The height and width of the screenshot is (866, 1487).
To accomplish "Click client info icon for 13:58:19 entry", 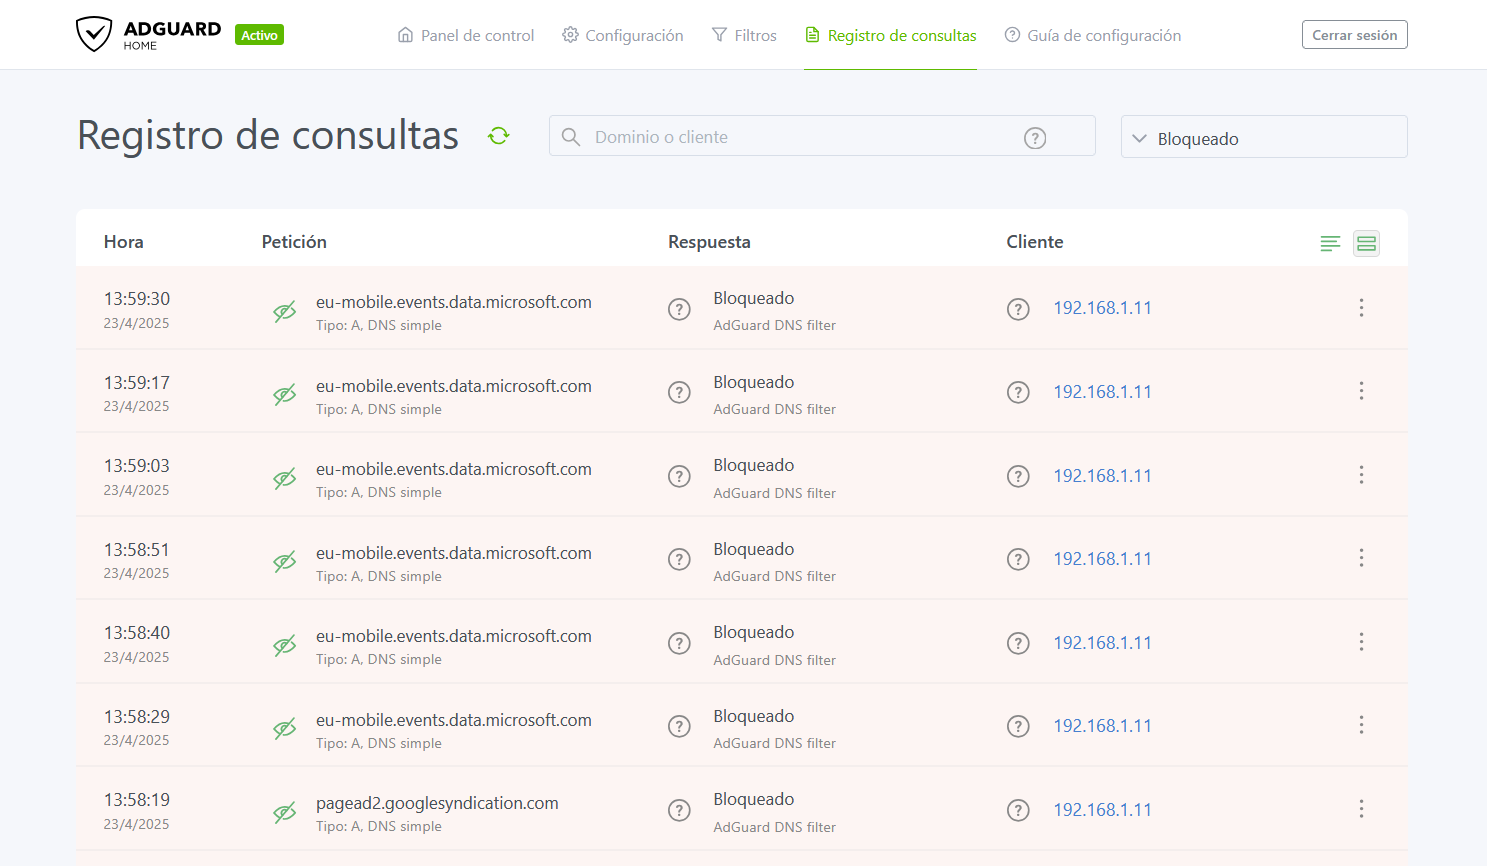I will pyautogui.click(x=1018, y=811).
